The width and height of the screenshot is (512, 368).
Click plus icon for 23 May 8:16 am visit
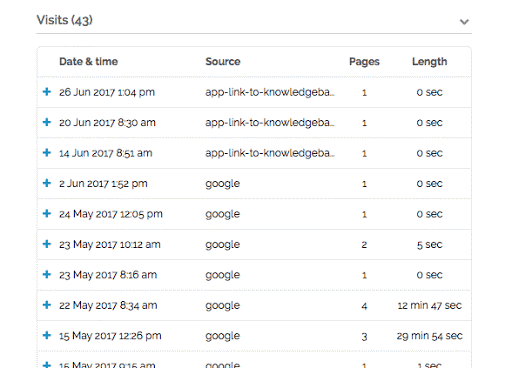tap(47, 274)
